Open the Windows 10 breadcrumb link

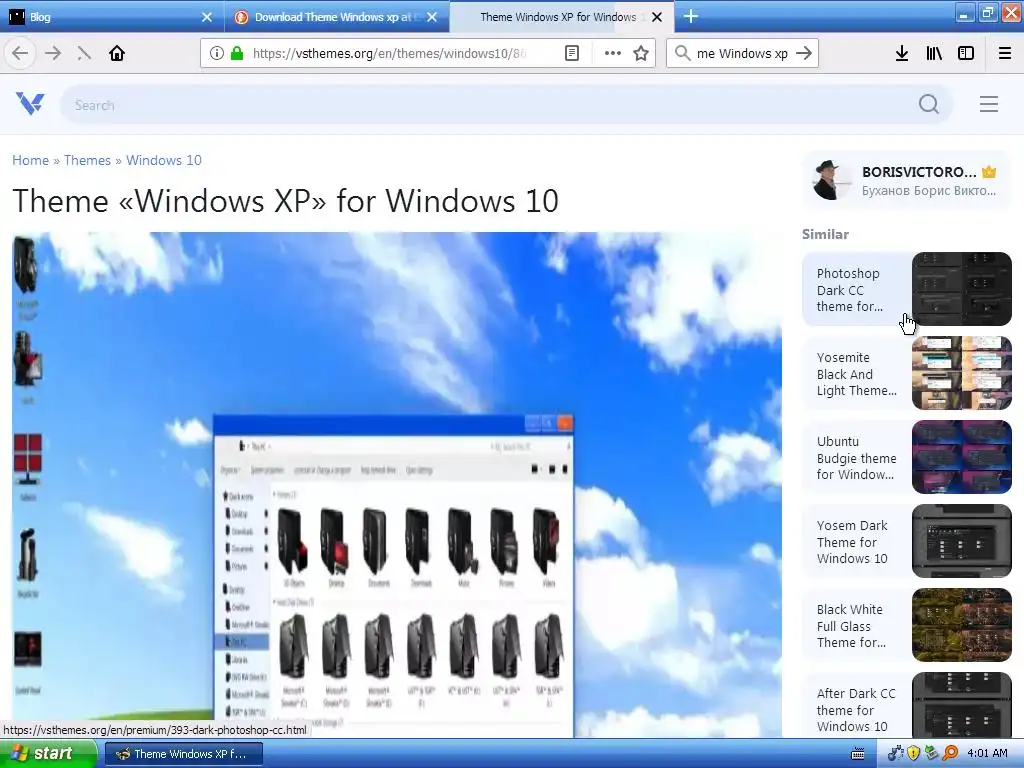163,160
